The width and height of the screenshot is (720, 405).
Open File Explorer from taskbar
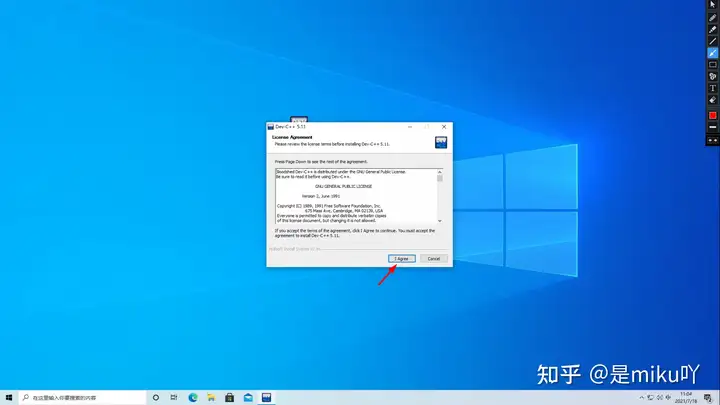211,397
